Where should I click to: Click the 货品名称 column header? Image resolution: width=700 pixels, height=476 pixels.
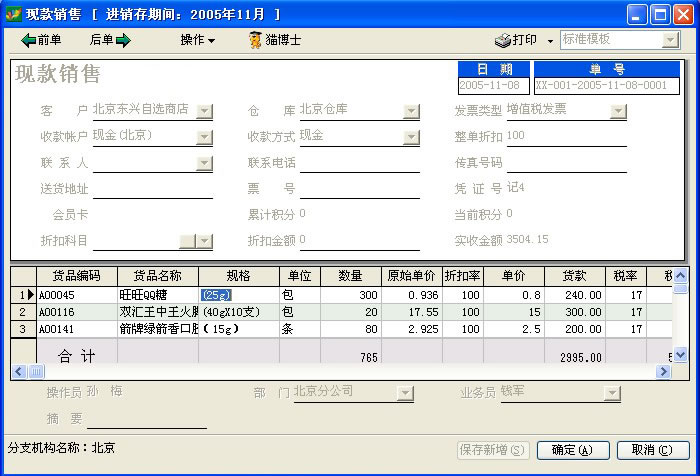[157, 275]
